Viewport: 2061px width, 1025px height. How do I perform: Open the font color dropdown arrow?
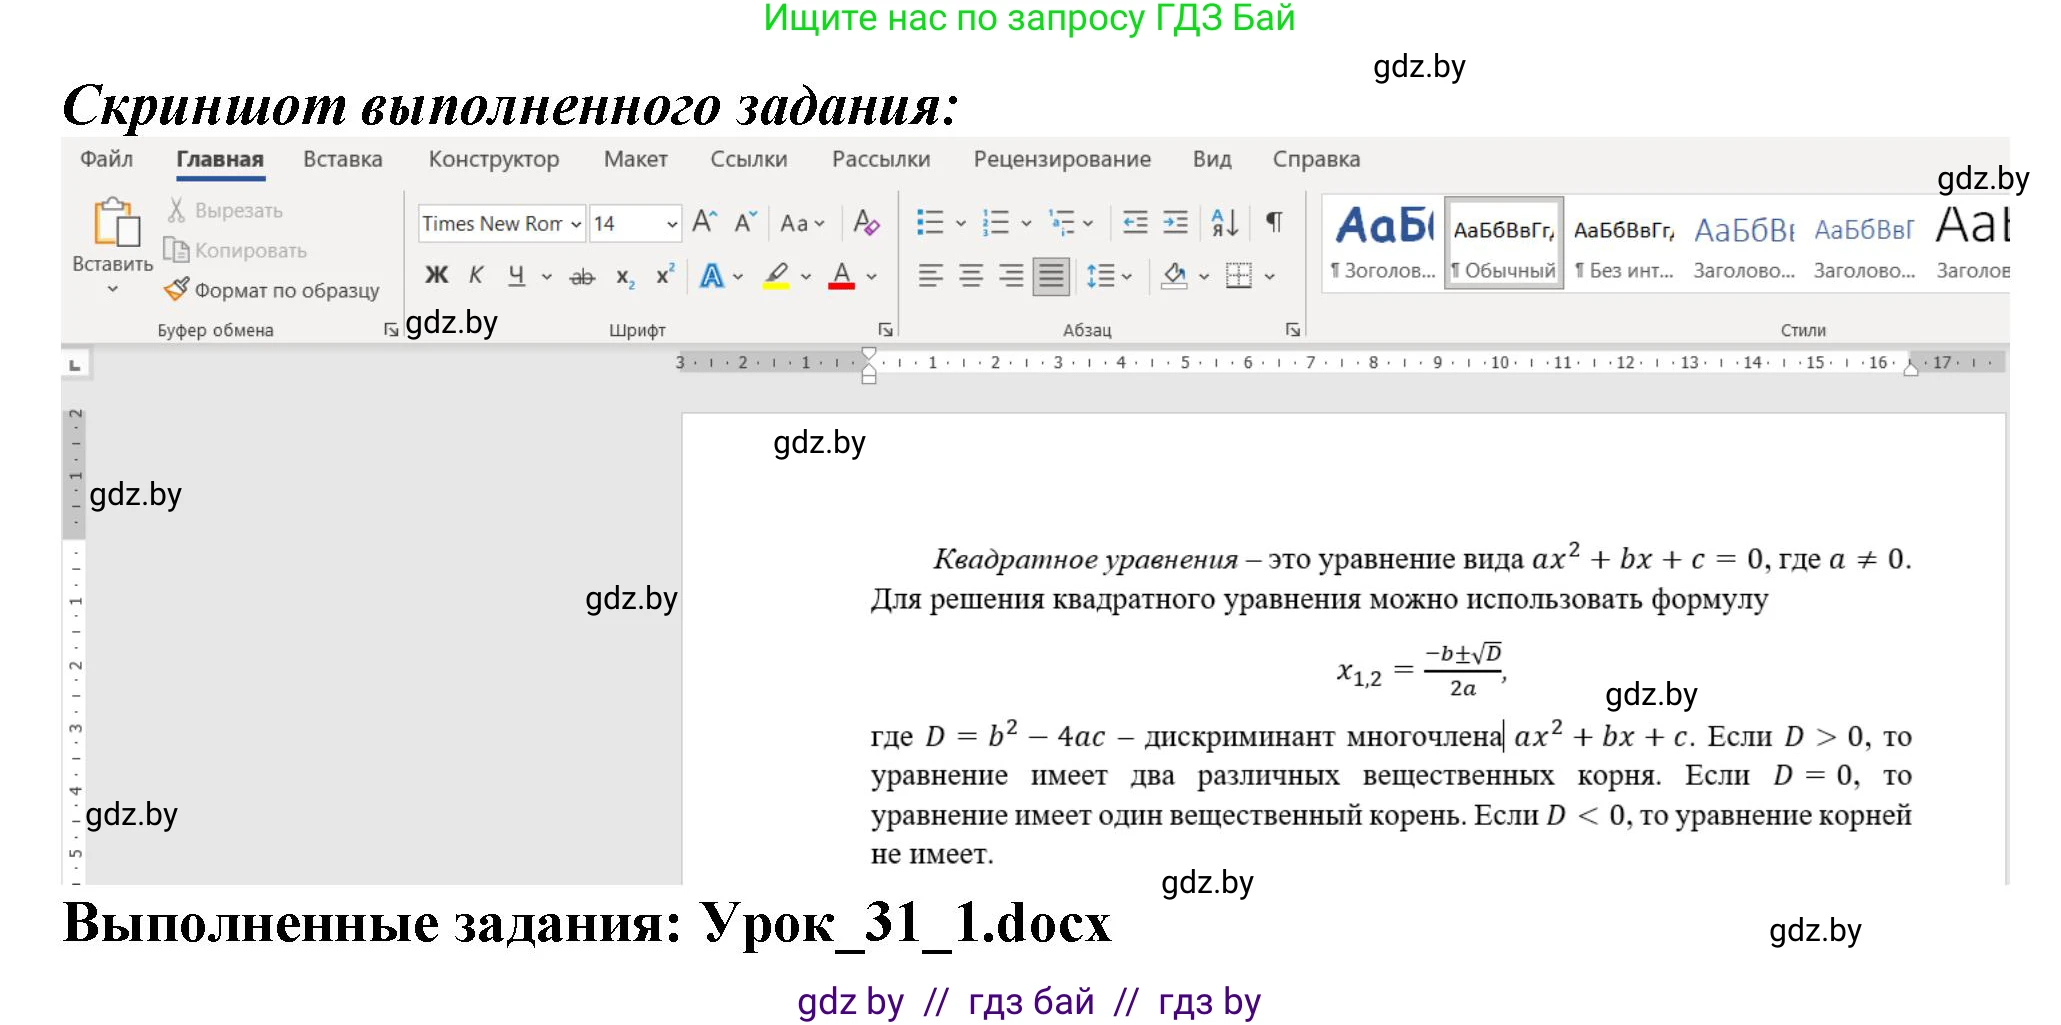coord(873,275)
